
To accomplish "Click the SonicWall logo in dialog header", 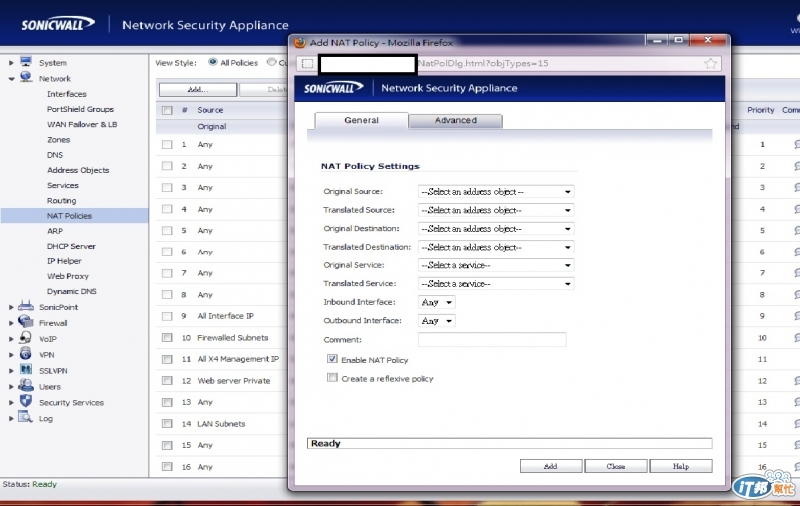I will [333, 88].
